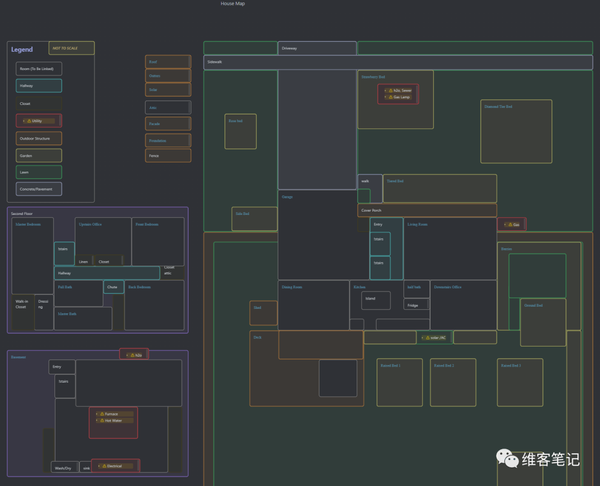Click the Utility warning icon in the Legend
The image size is (600, 486).
(x=29, y=121)
